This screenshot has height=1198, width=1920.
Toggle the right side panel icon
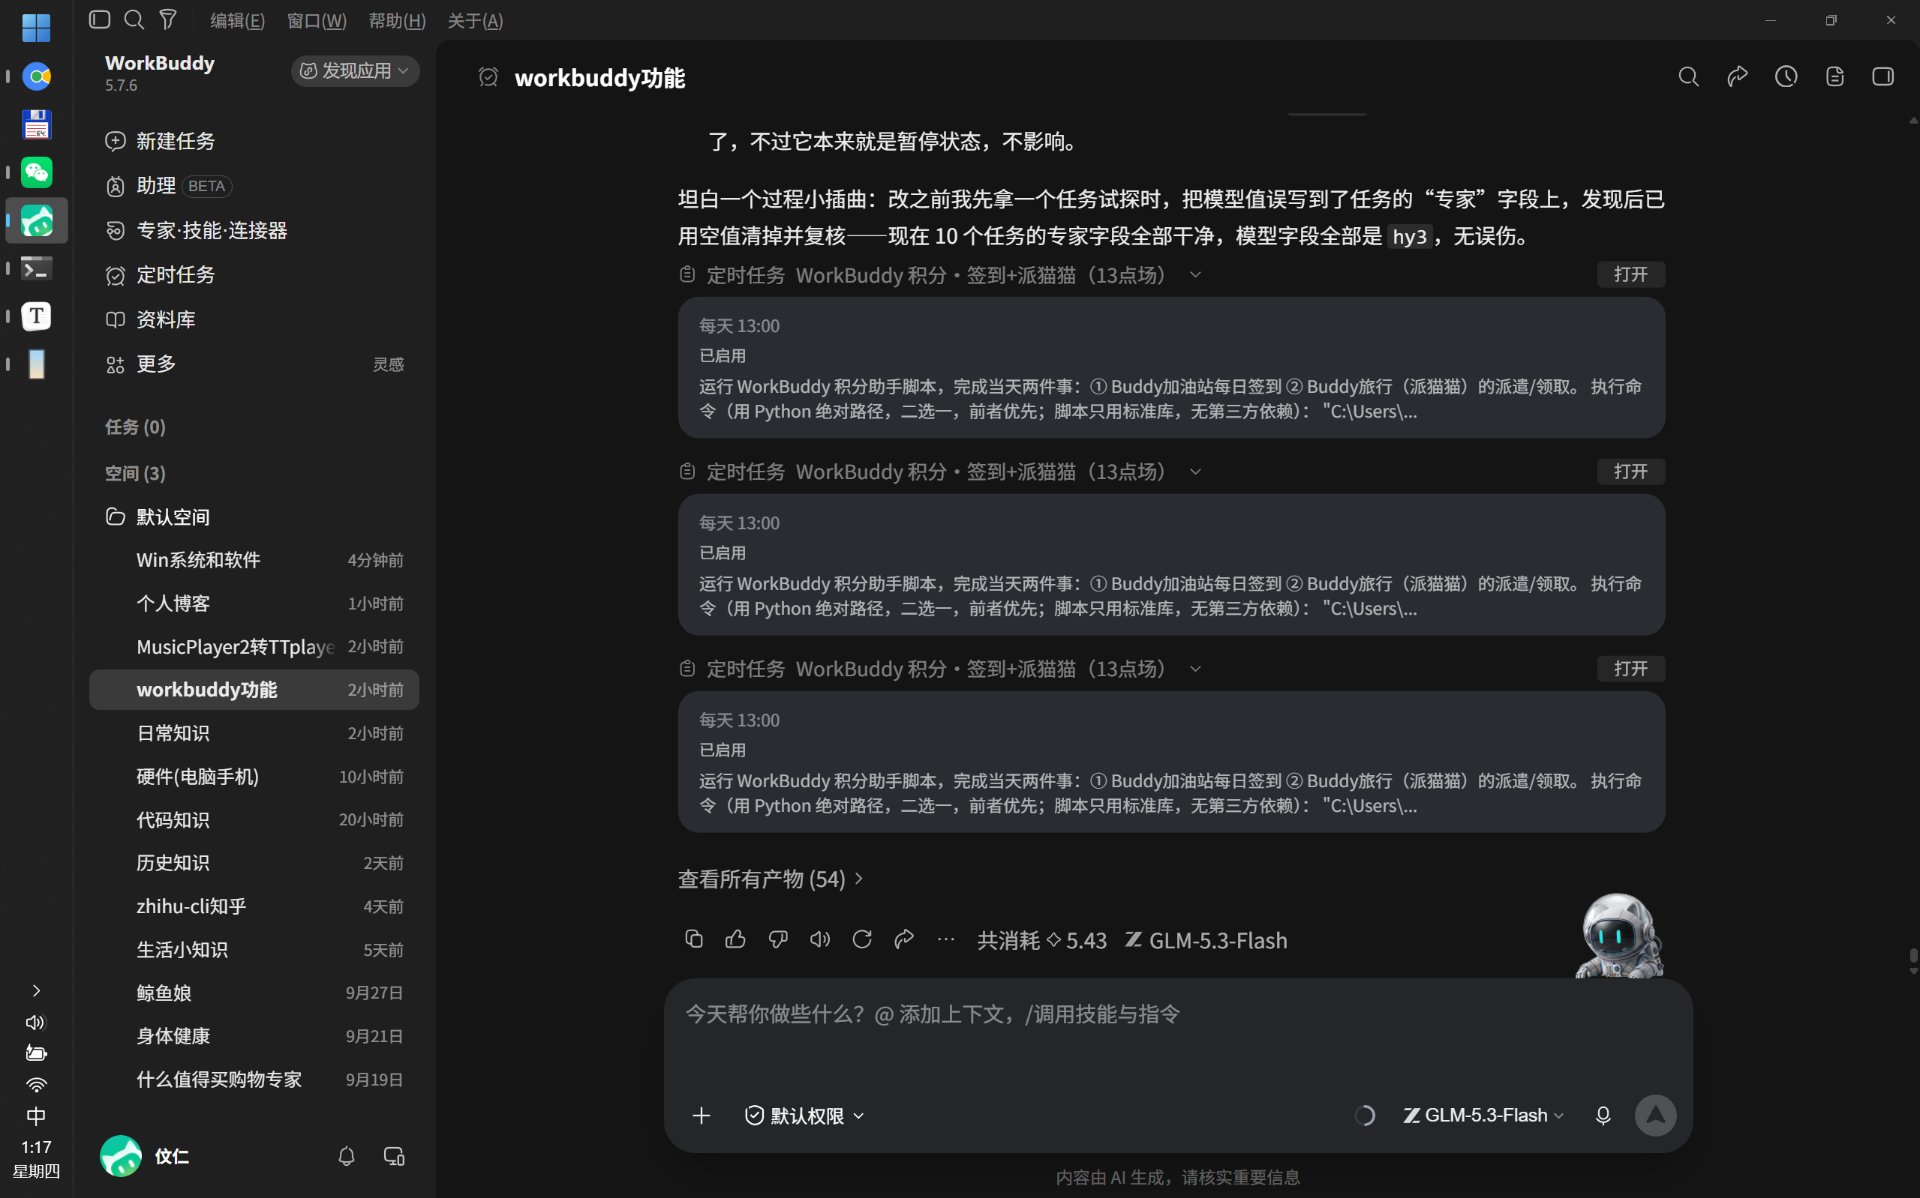(x=1883, y=77)
